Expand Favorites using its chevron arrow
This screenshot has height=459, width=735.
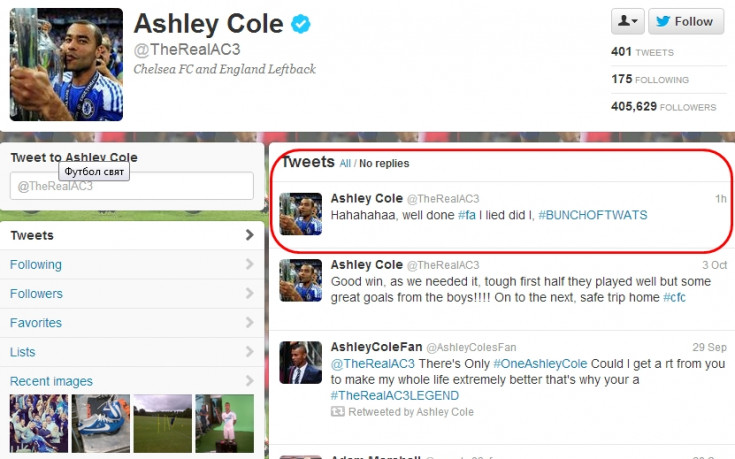250,323
